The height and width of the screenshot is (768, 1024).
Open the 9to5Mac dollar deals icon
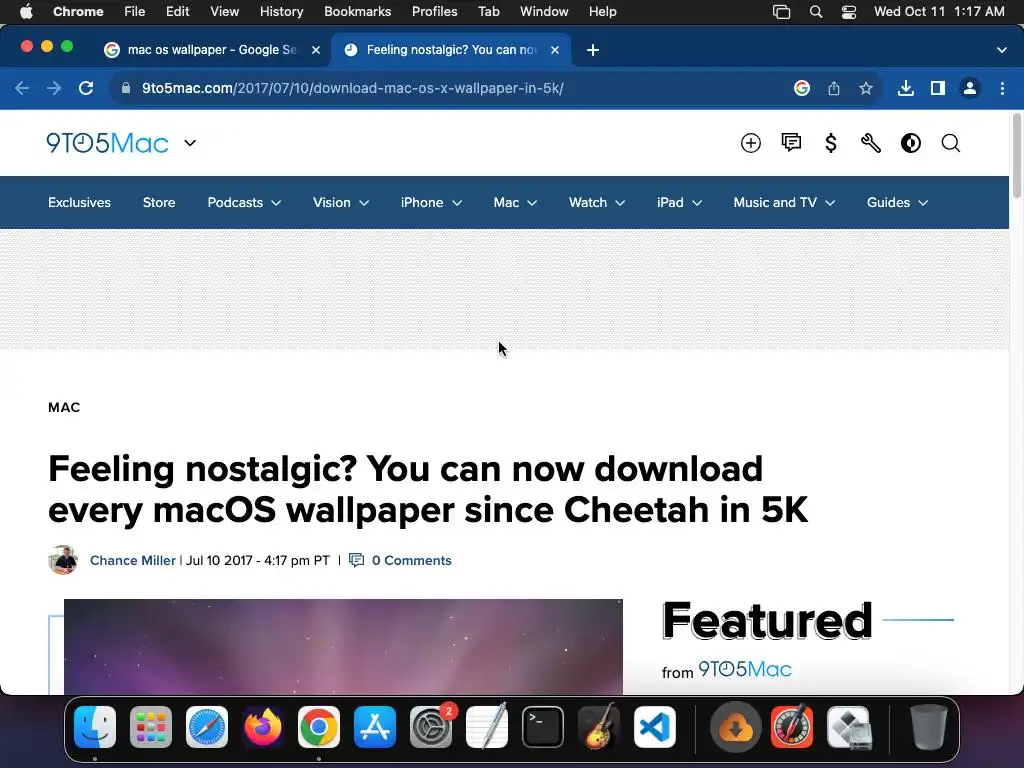[831, 143]
